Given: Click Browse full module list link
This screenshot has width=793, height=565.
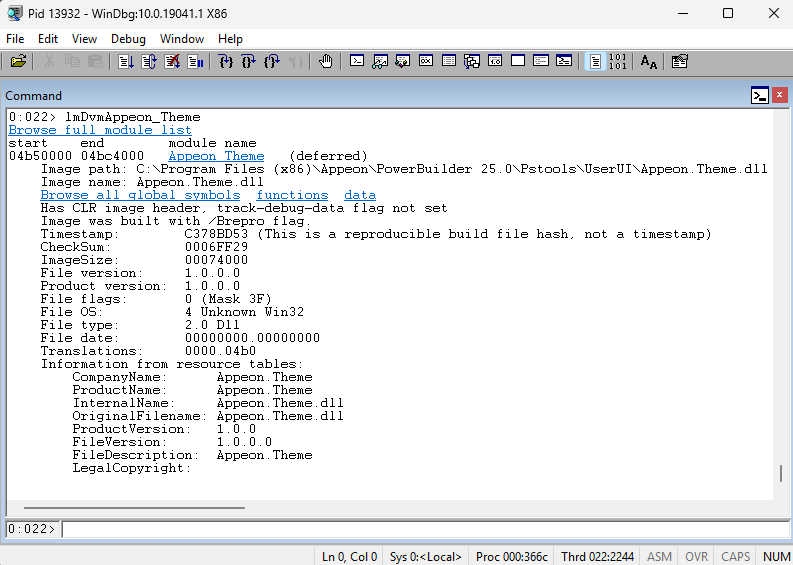Looking at the screenshot, I should (x=100, y=130).
